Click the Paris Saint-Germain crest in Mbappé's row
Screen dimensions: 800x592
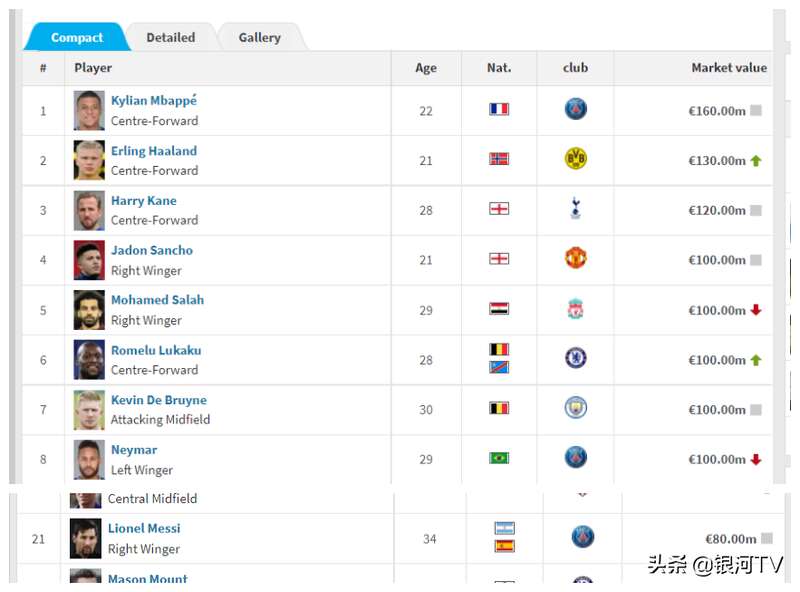576,109
